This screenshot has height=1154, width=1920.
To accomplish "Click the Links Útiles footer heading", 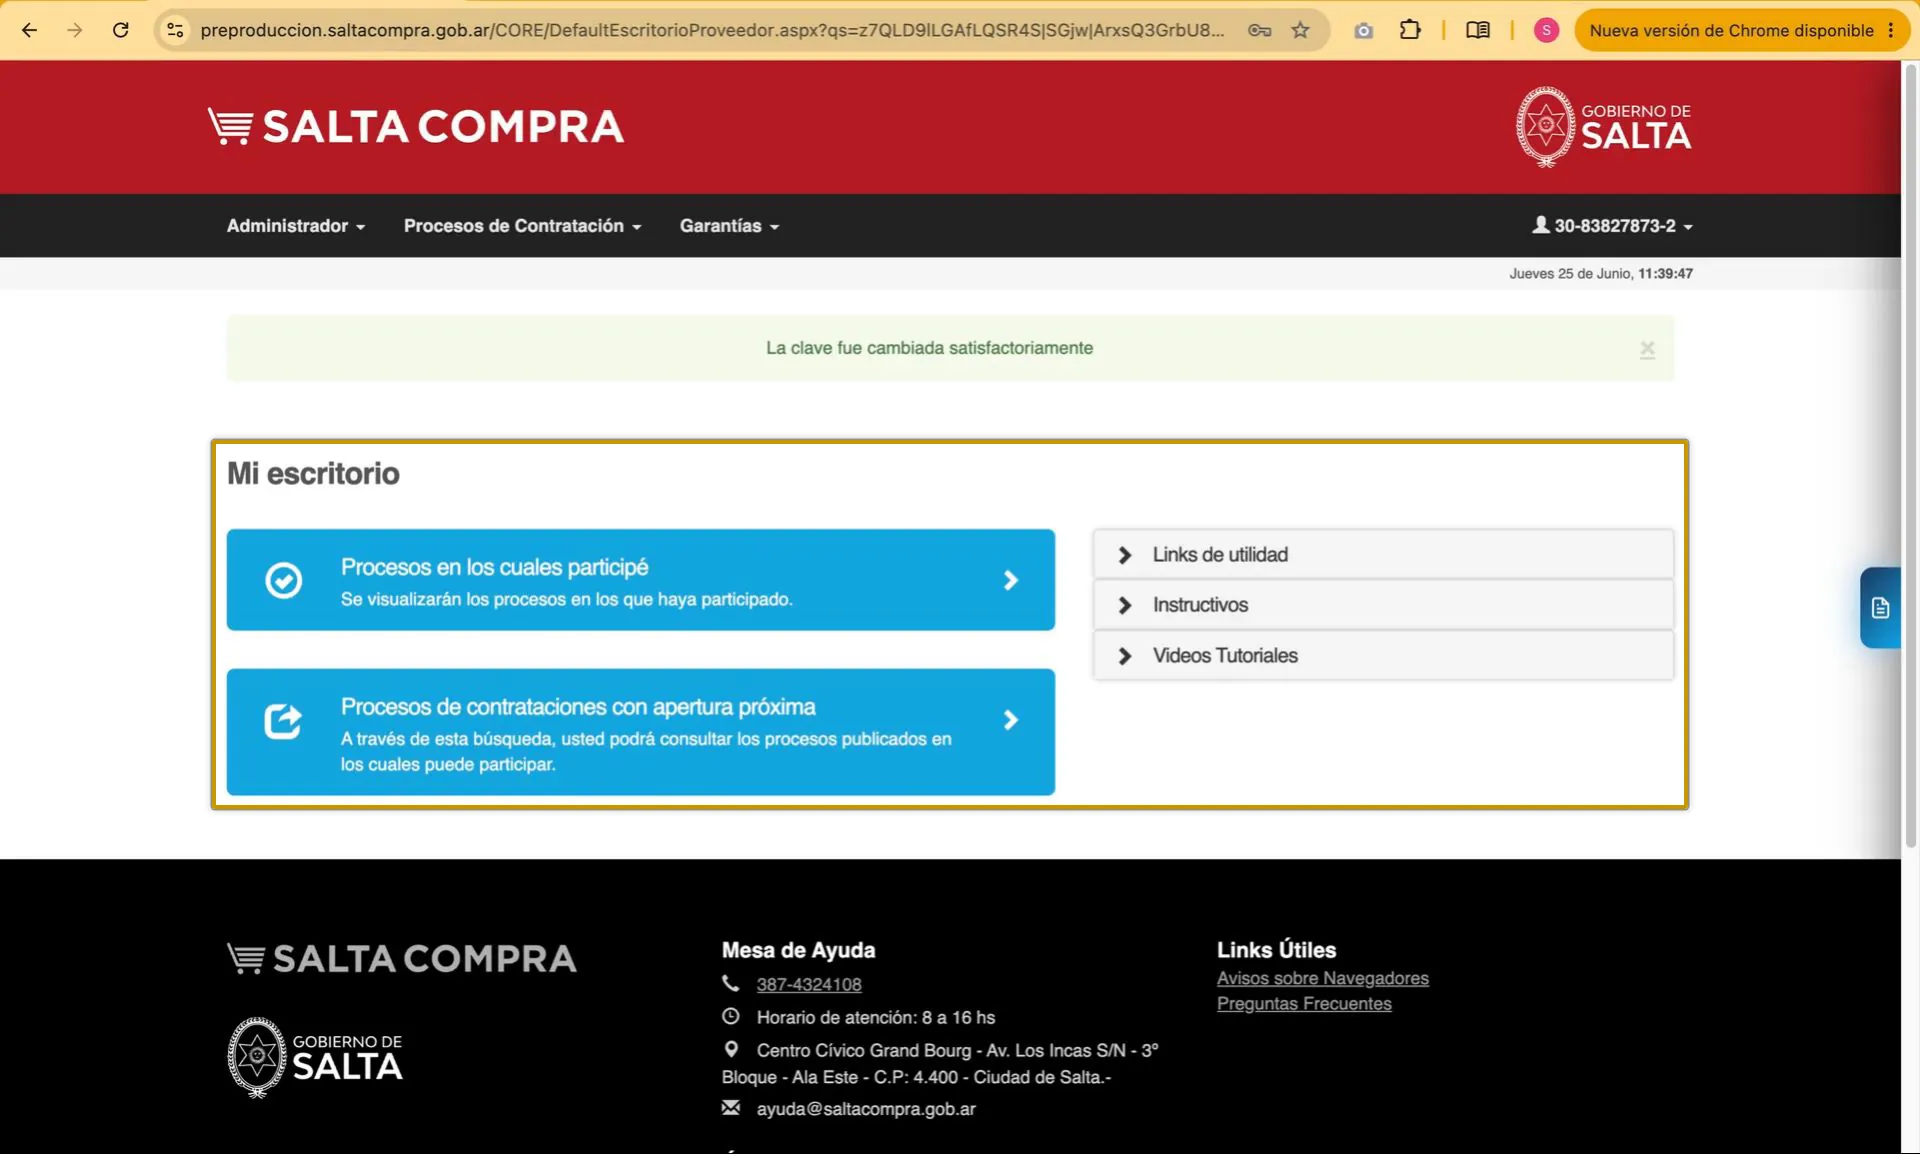I will pos(1276,950).
